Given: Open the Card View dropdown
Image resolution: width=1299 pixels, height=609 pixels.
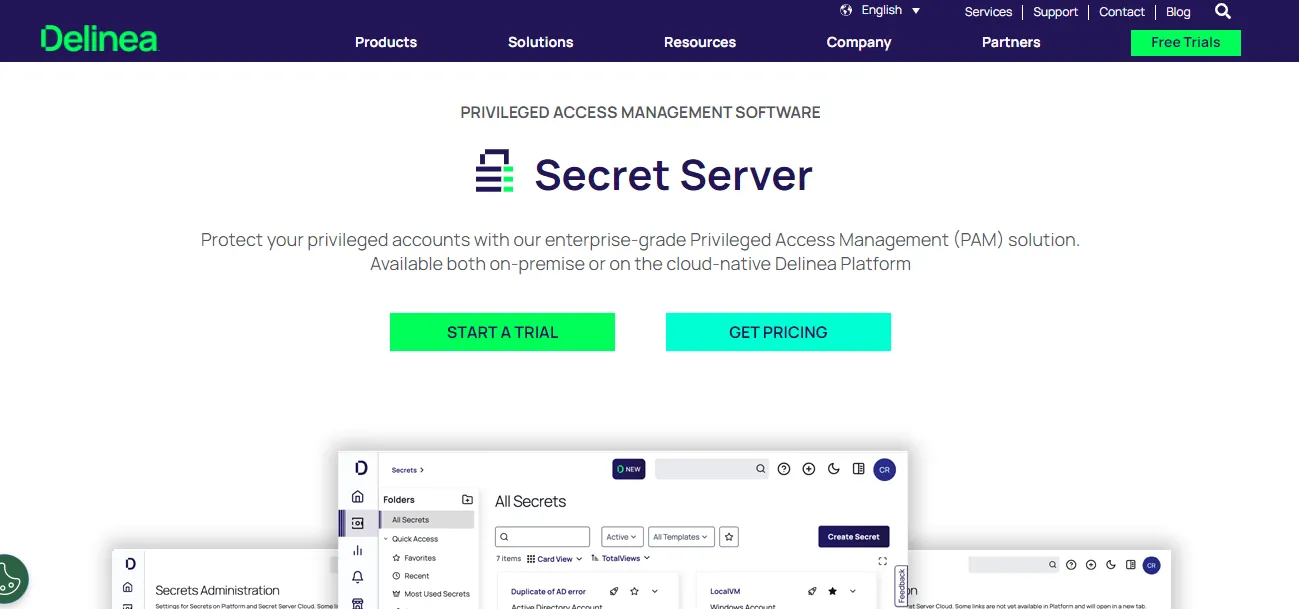Looking at the screenshot, I should point(554,559).
